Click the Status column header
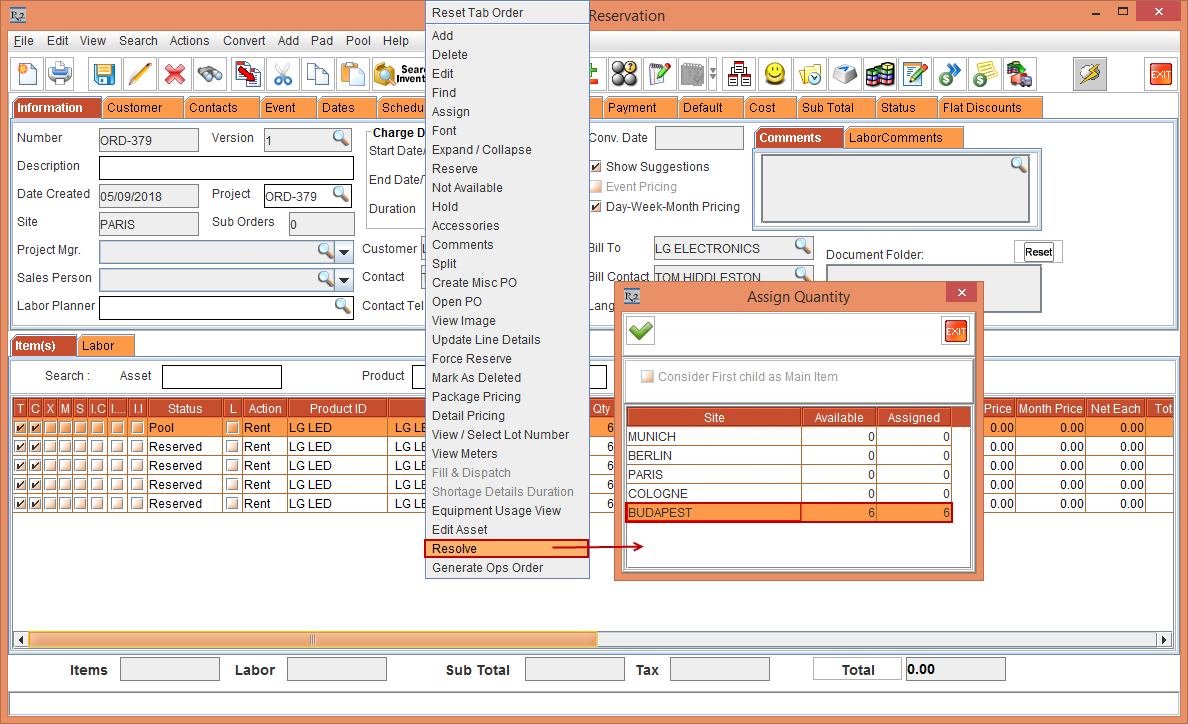 [x=185, y=408]
